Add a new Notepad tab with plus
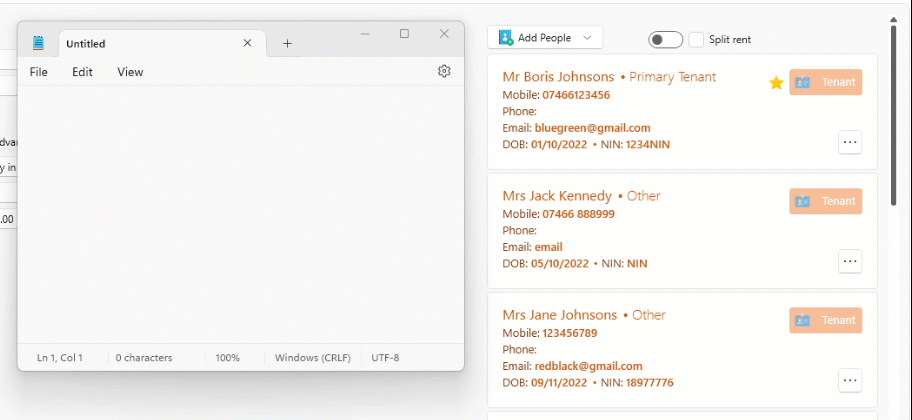This screenshot has width=912, height=420. click(x=287, y=44)
